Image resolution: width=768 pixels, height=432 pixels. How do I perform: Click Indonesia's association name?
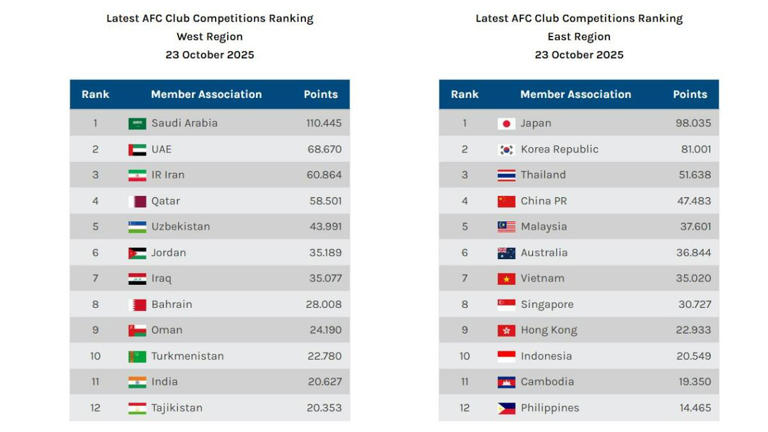(x=546, y=356)
